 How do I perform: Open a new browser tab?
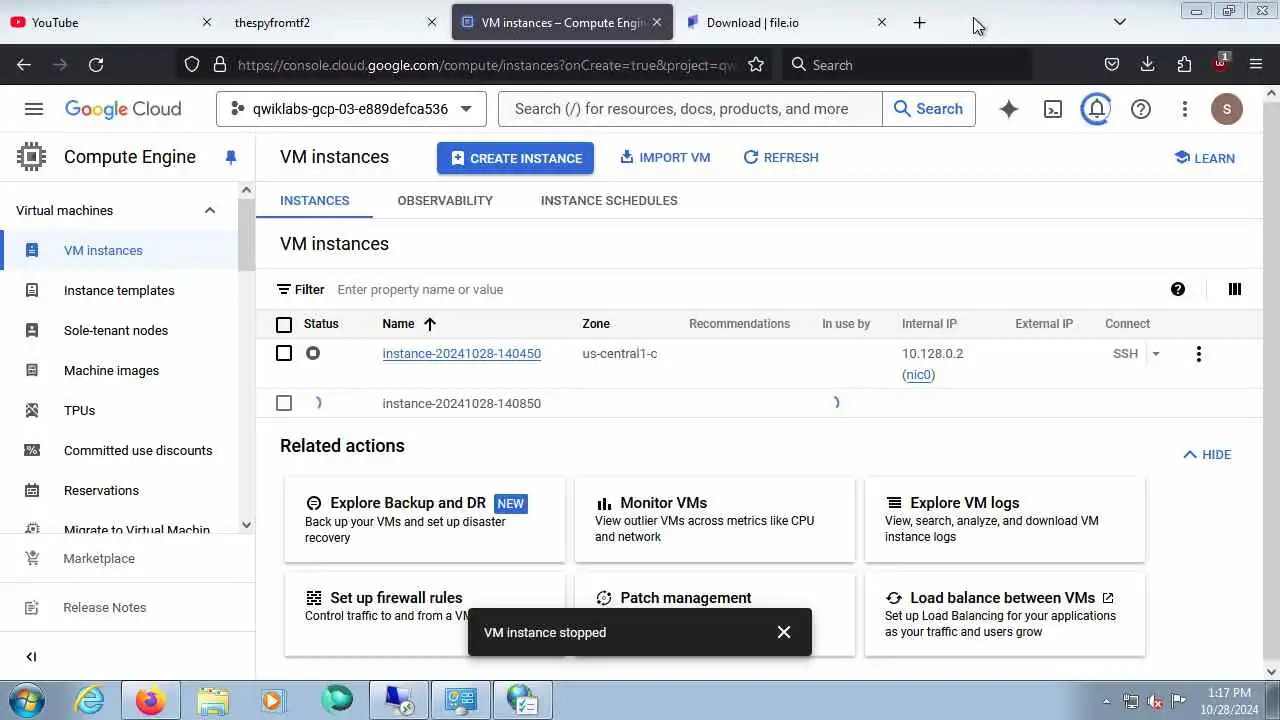click(x=920, y=22)
